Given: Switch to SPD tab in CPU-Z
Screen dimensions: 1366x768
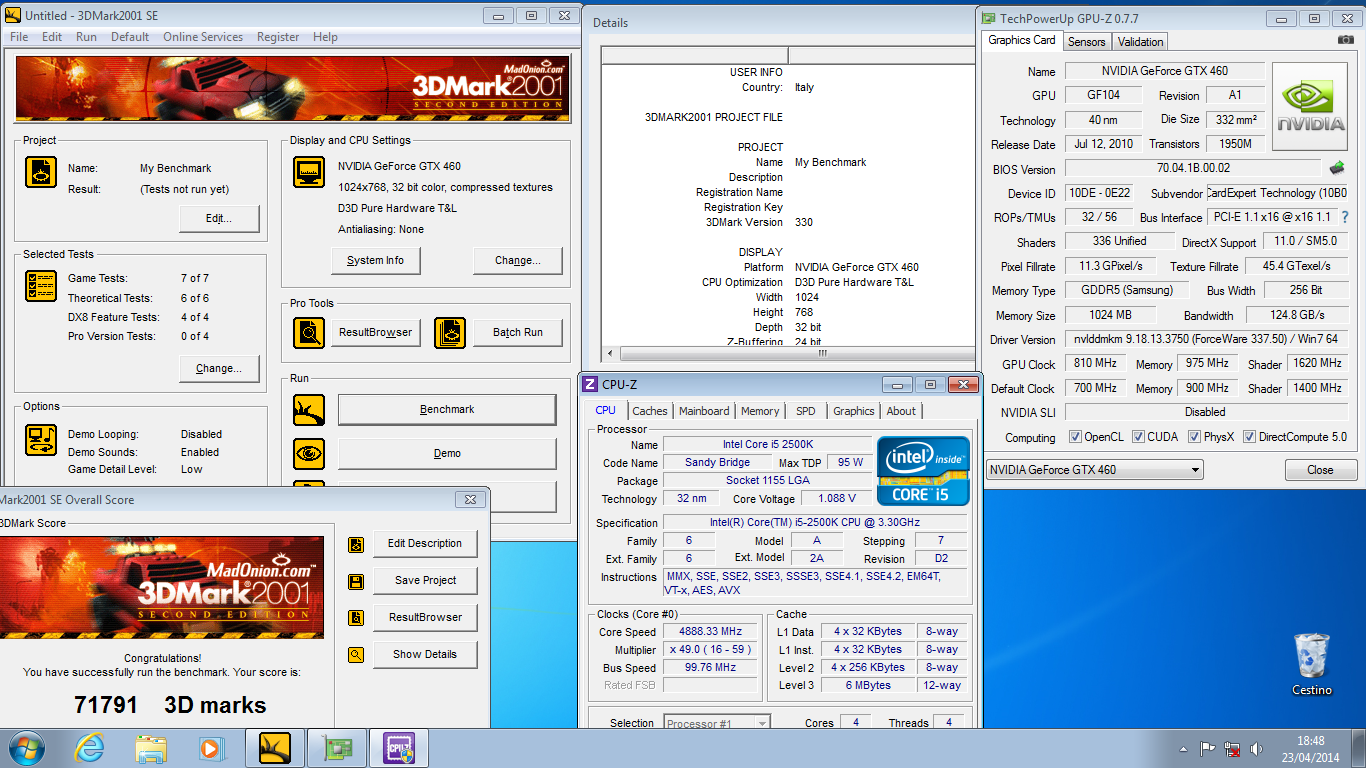Looking at the screenshot, I should [806, 411].
